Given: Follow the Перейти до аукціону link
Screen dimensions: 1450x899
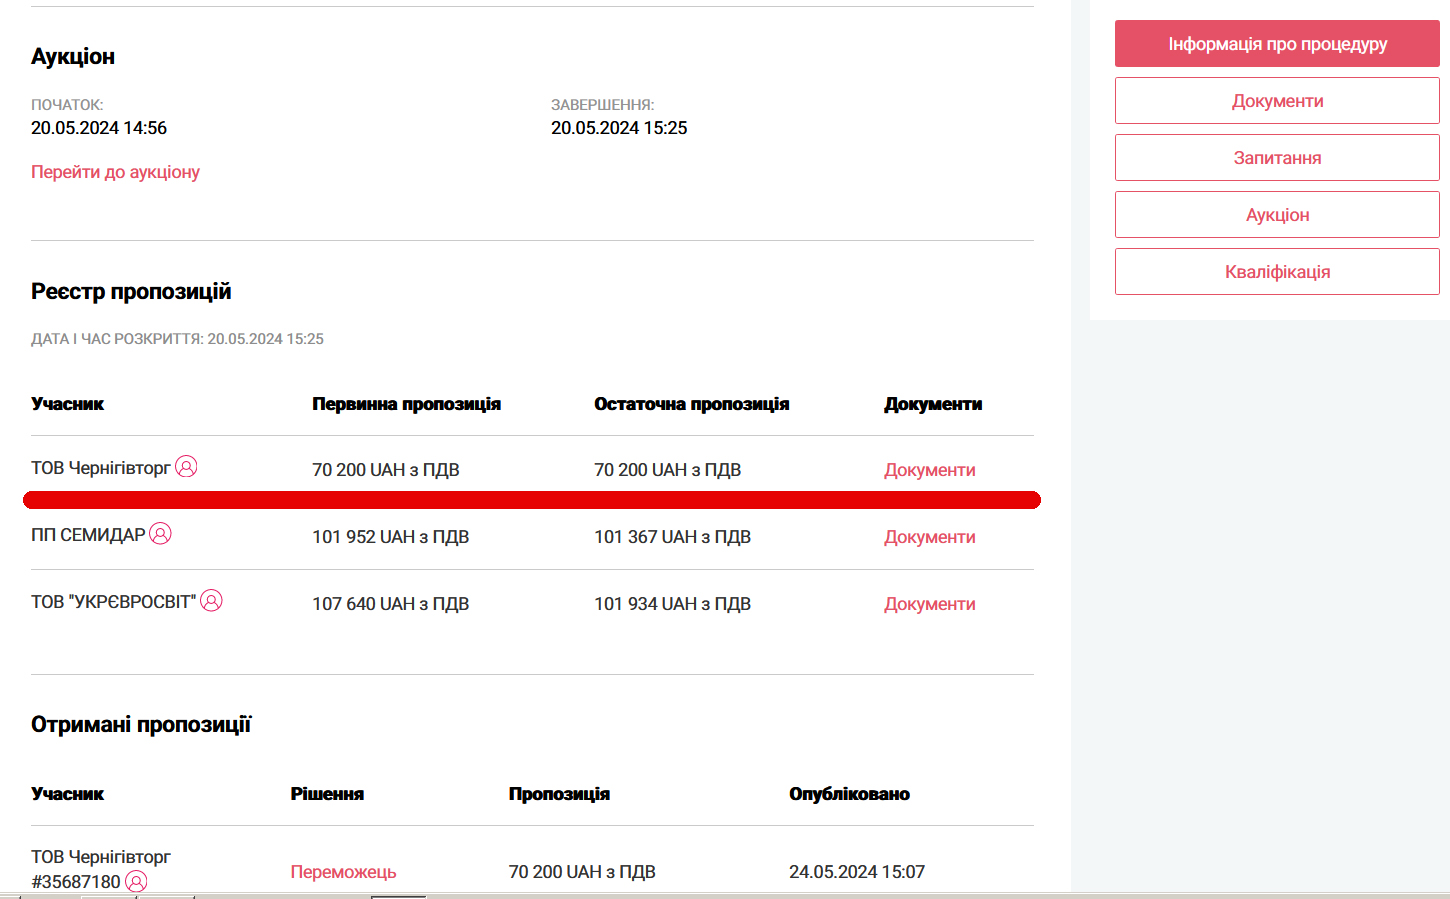Looking at the screenshot, I should pyautogui.click(x=115, y=172).
